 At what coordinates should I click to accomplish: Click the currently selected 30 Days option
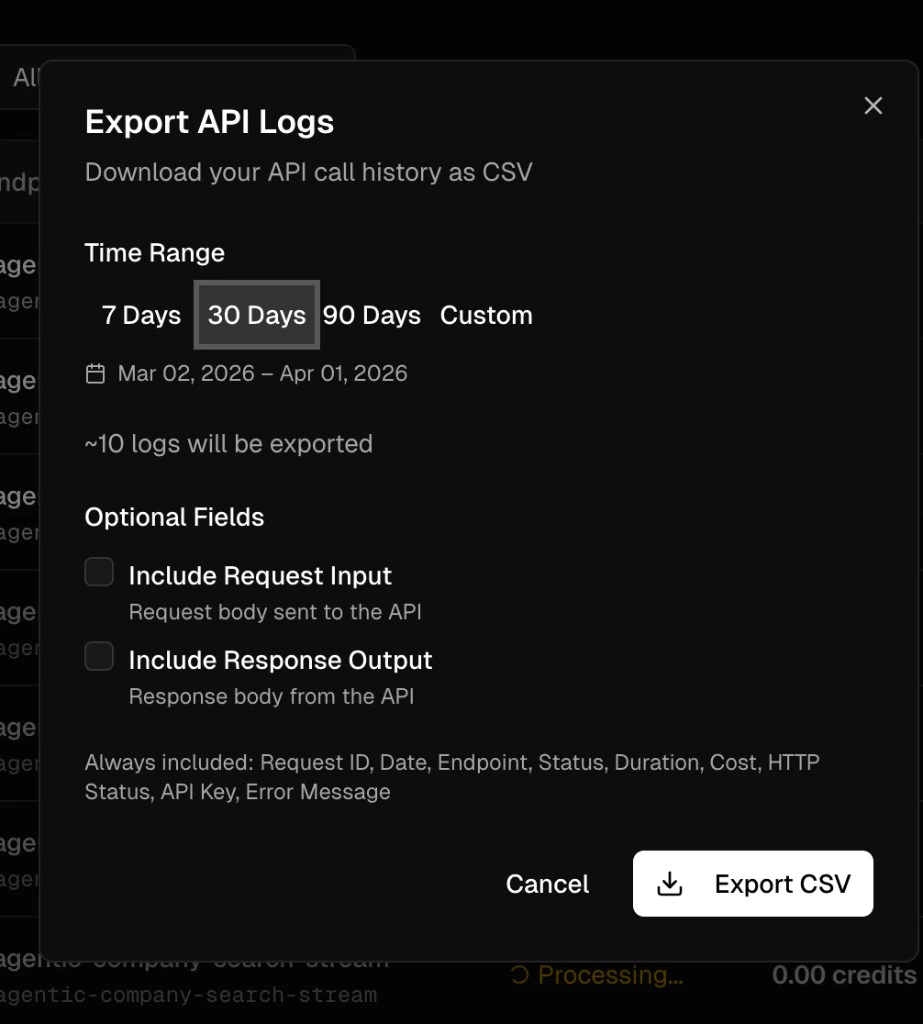pyautogui.click(x=256, y=314)
